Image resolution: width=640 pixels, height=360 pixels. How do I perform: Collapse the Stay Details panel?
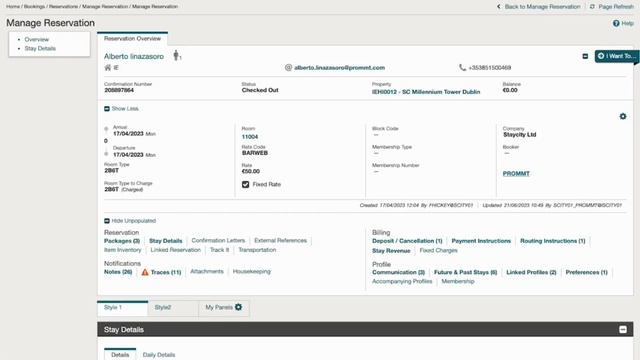point(623,329)
